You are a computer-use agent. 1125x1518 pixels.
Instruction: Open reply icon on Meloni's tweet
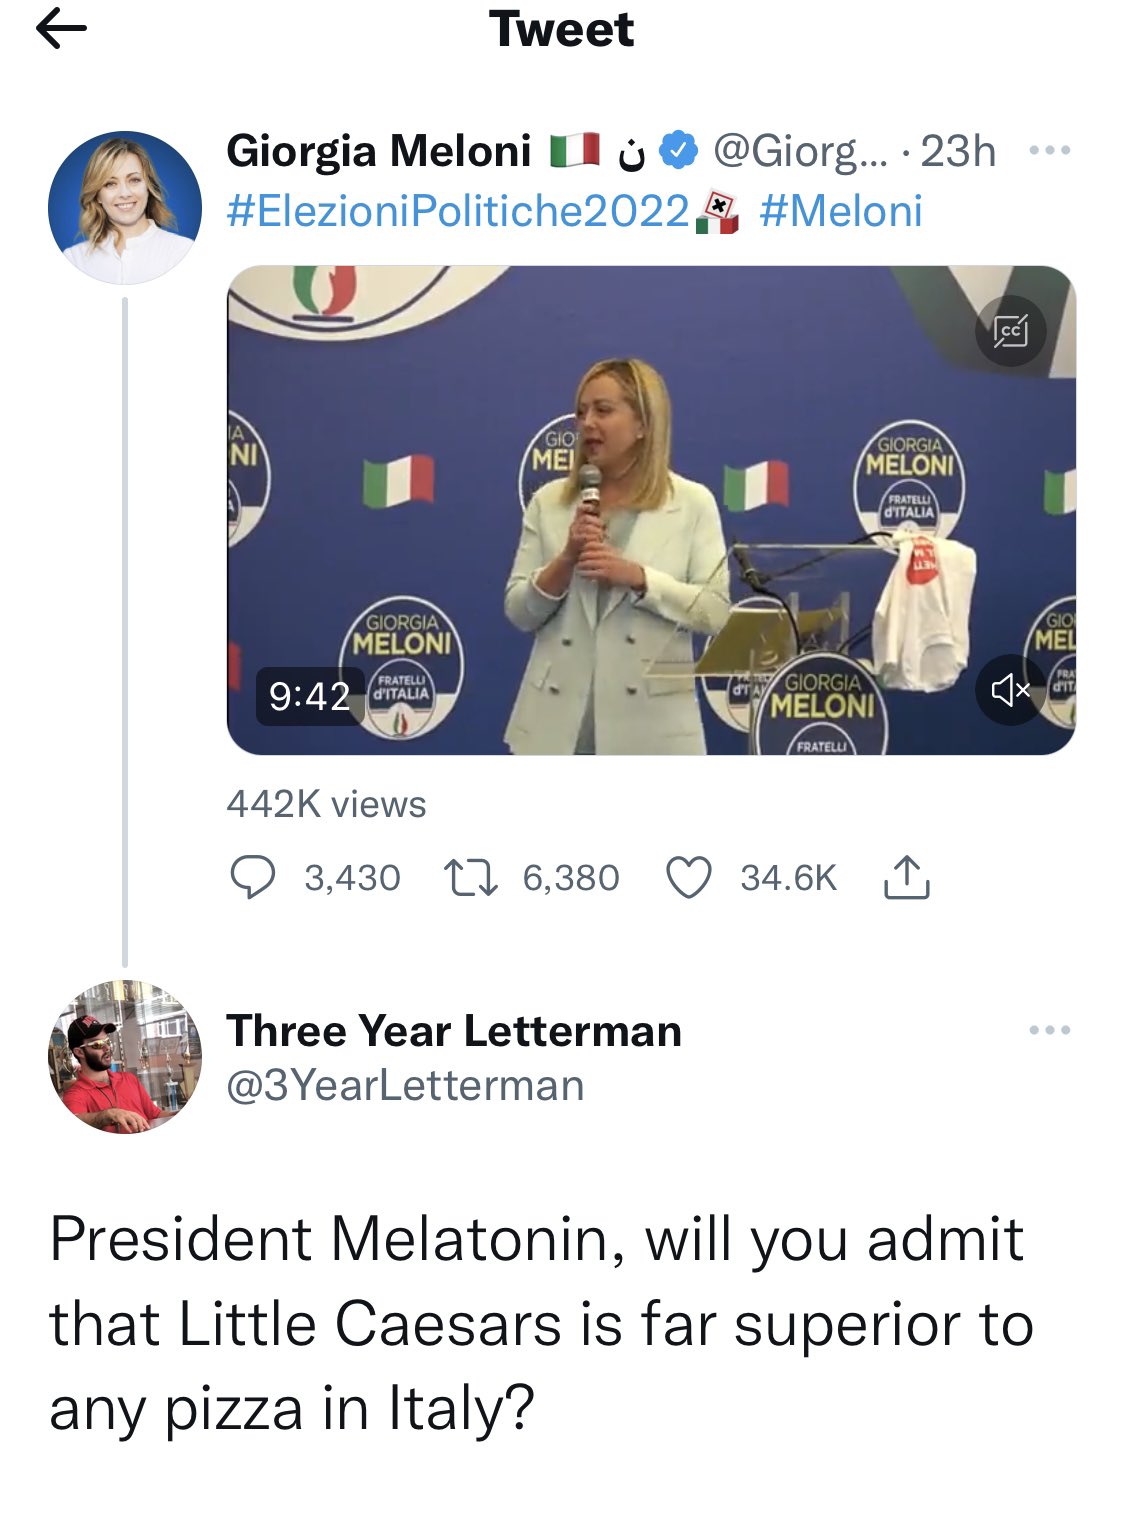[252, 878]
